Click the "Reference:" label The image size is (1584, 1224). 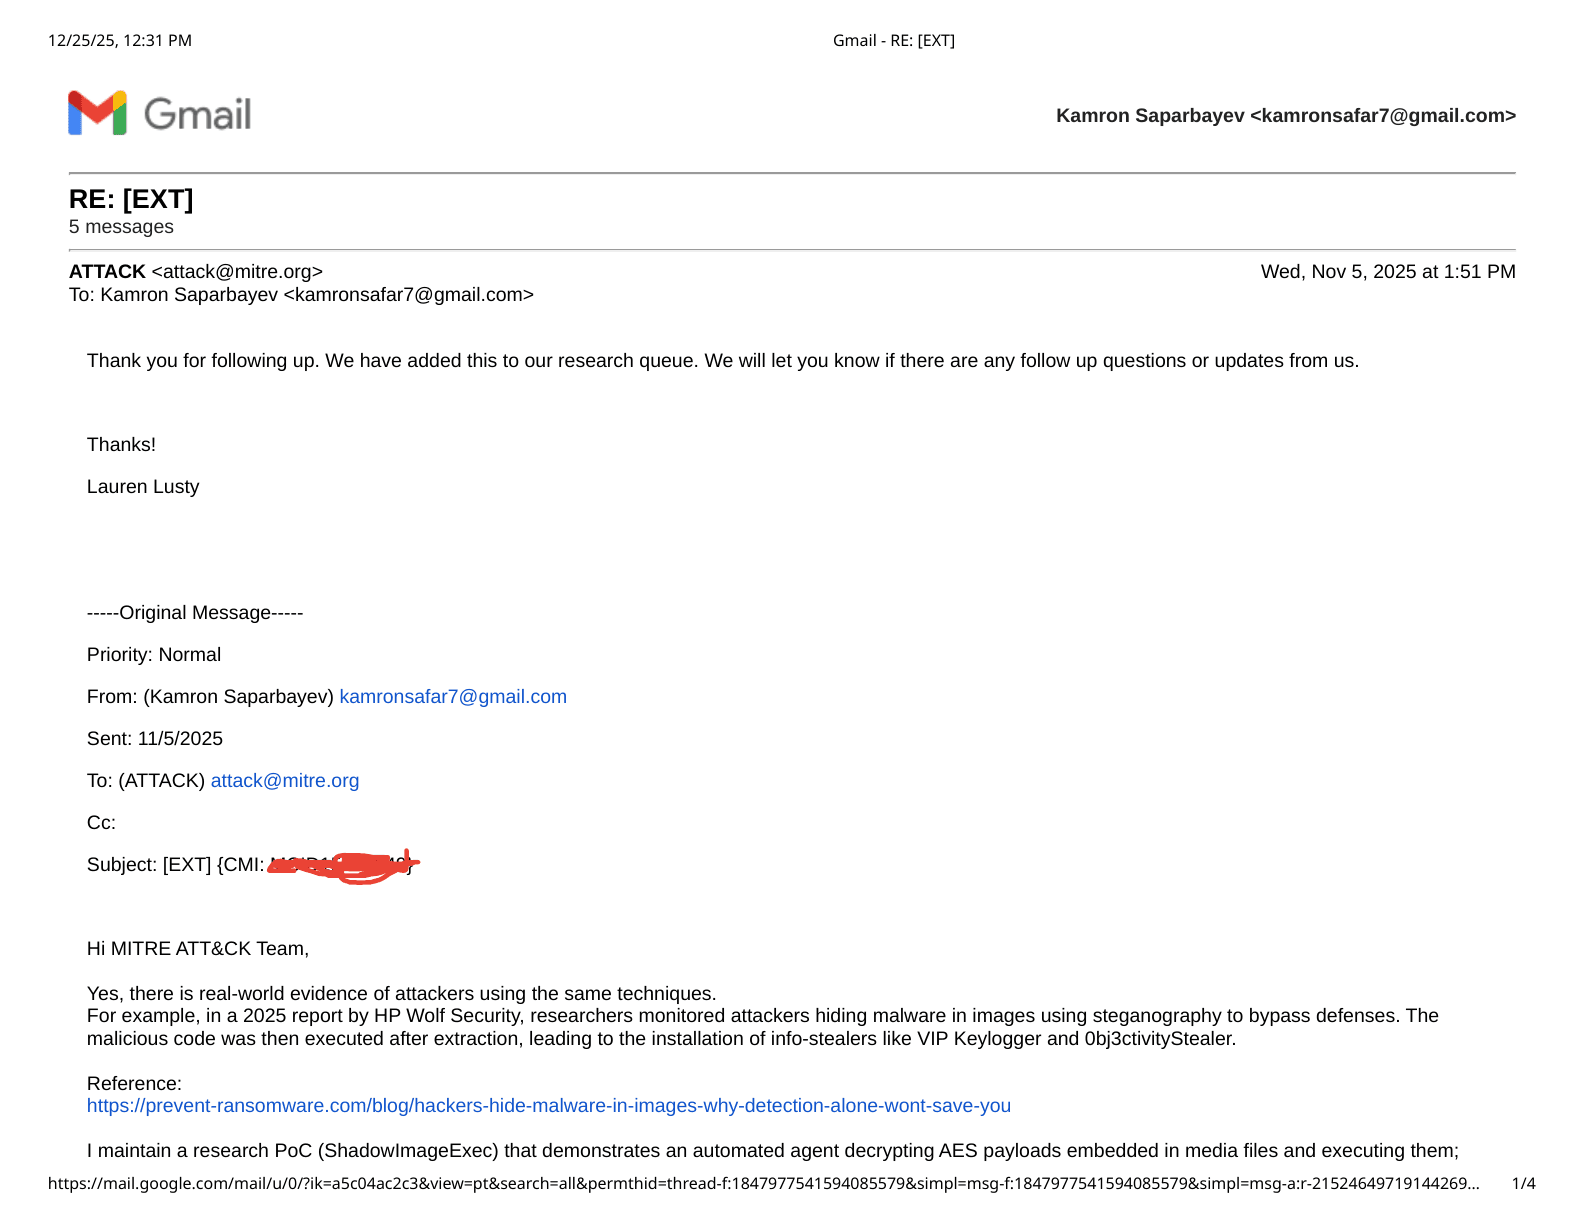coord(134,1084)
